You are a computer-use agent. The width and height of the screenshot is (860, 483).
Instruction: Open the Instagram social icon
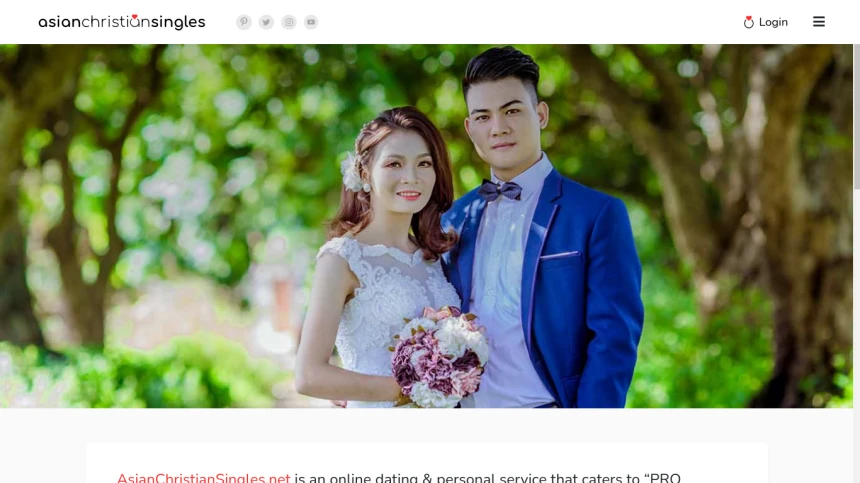(x=288, y=22)
